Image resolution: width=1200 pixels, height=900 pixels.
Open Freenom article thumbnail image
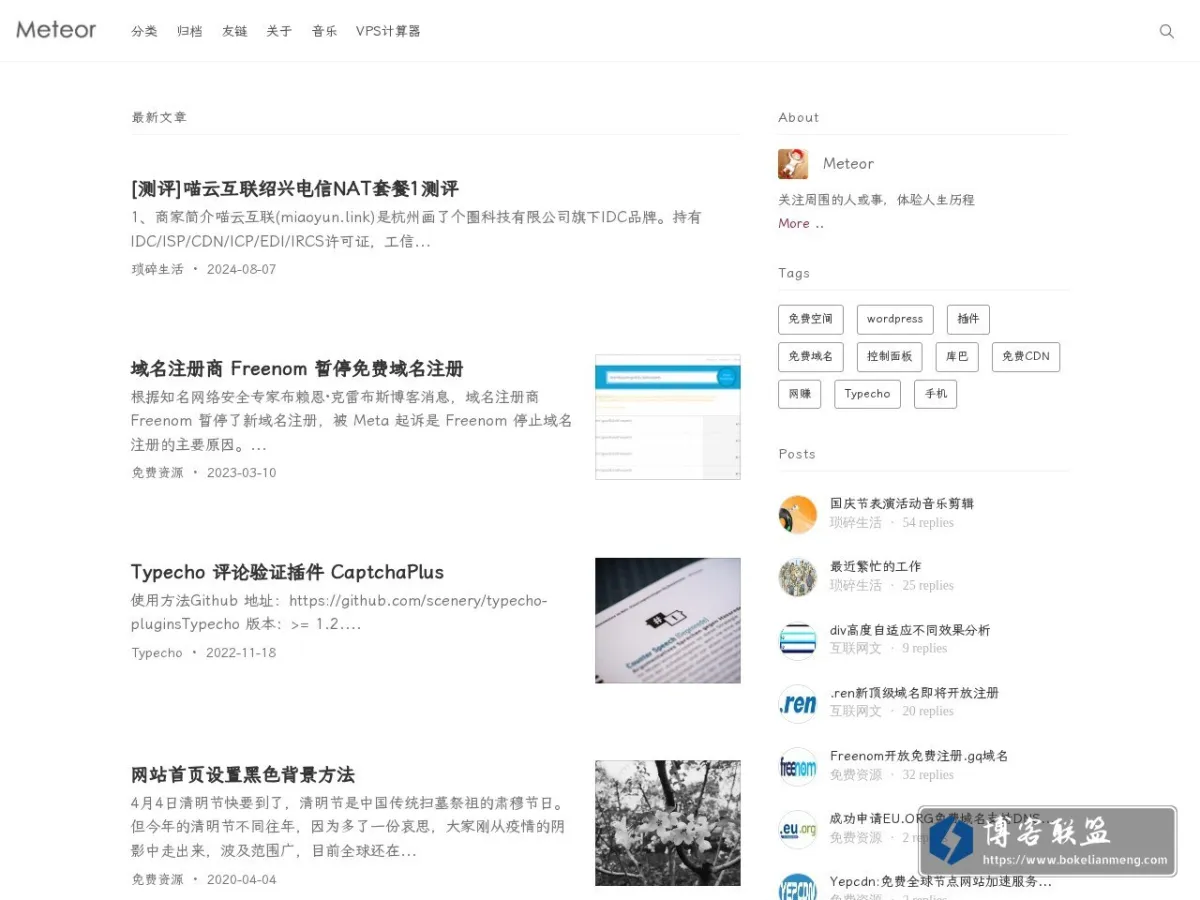click(668, 417)
